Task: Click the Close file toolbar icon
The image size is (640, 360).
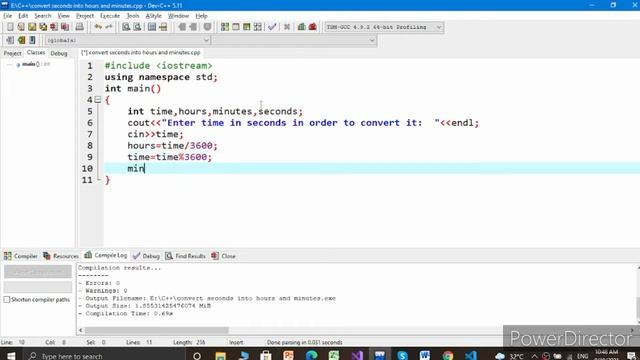Action: [54, 27]
